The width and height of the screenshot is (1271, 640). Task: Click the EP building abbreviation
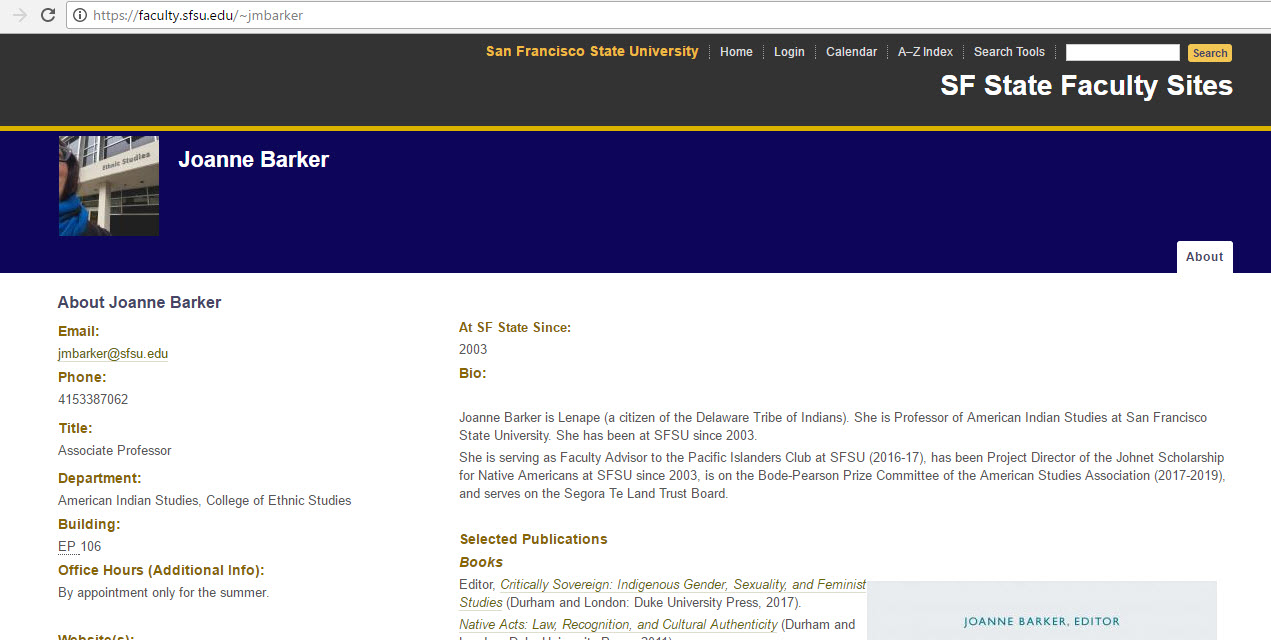pyautogui.click(x=67, y=547)
